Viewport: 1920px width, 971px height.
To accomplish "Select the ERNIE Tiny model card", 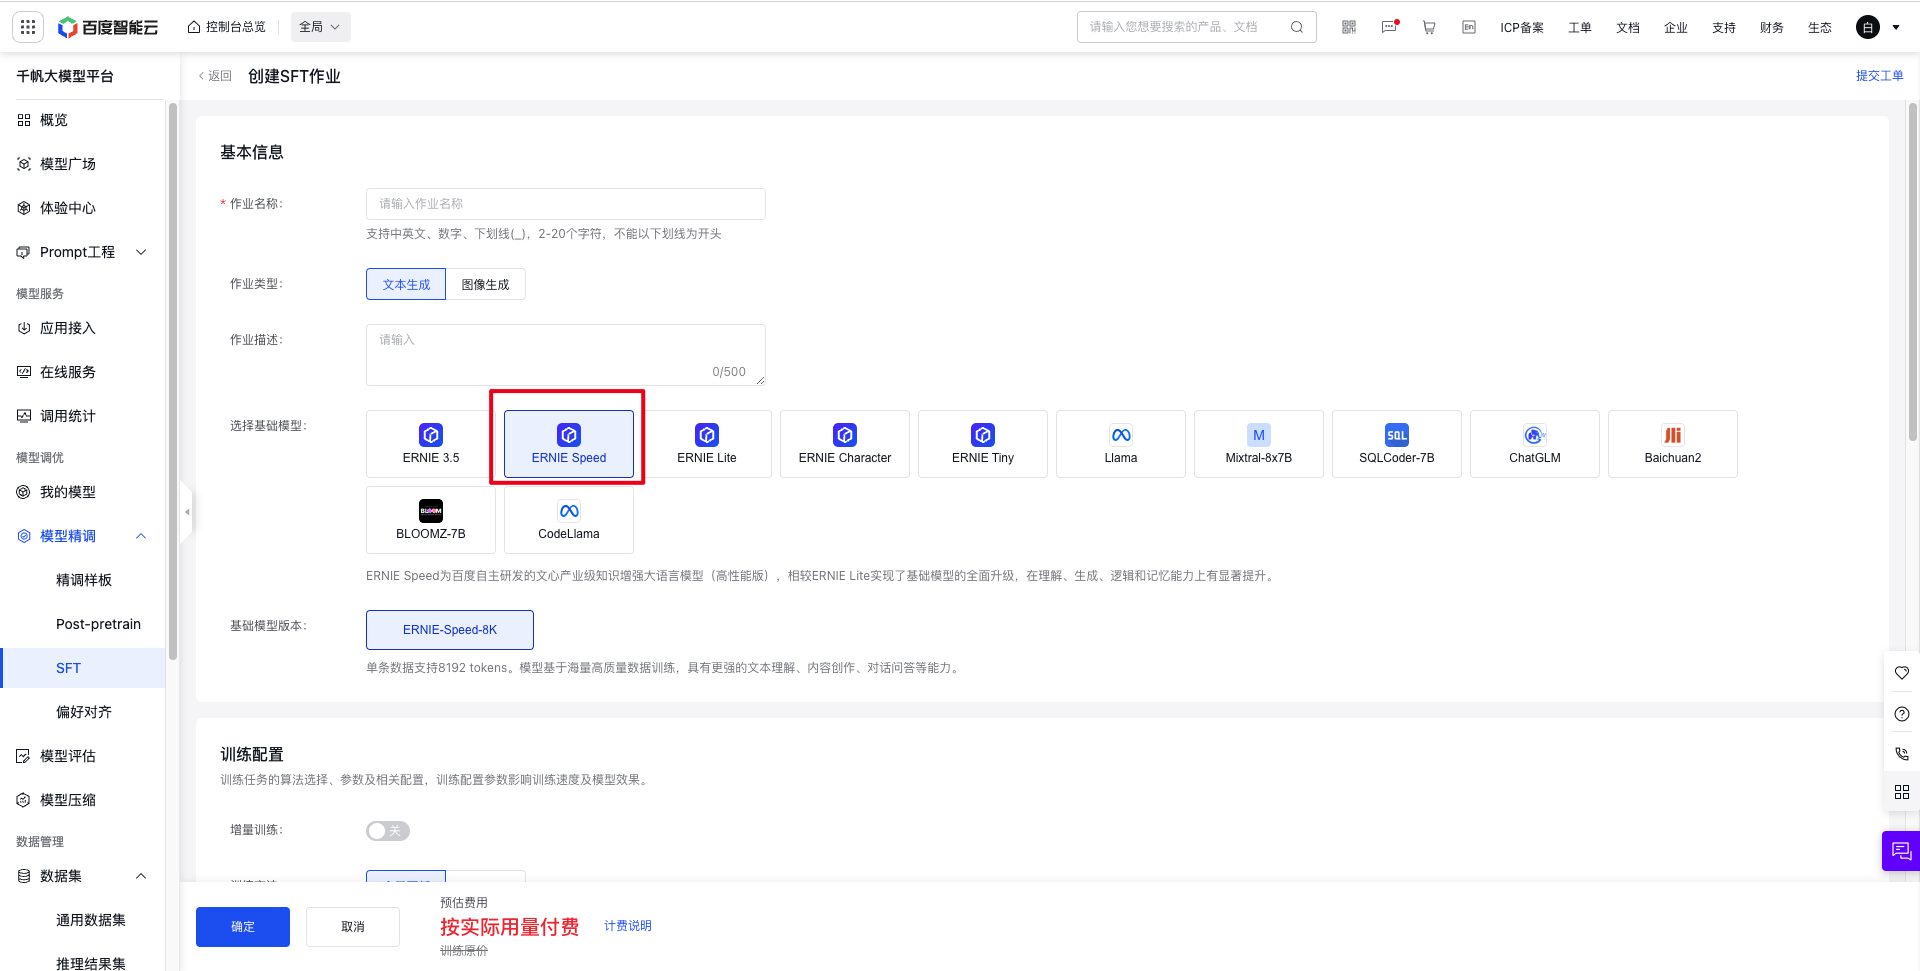I will click(x=983, y=444).
